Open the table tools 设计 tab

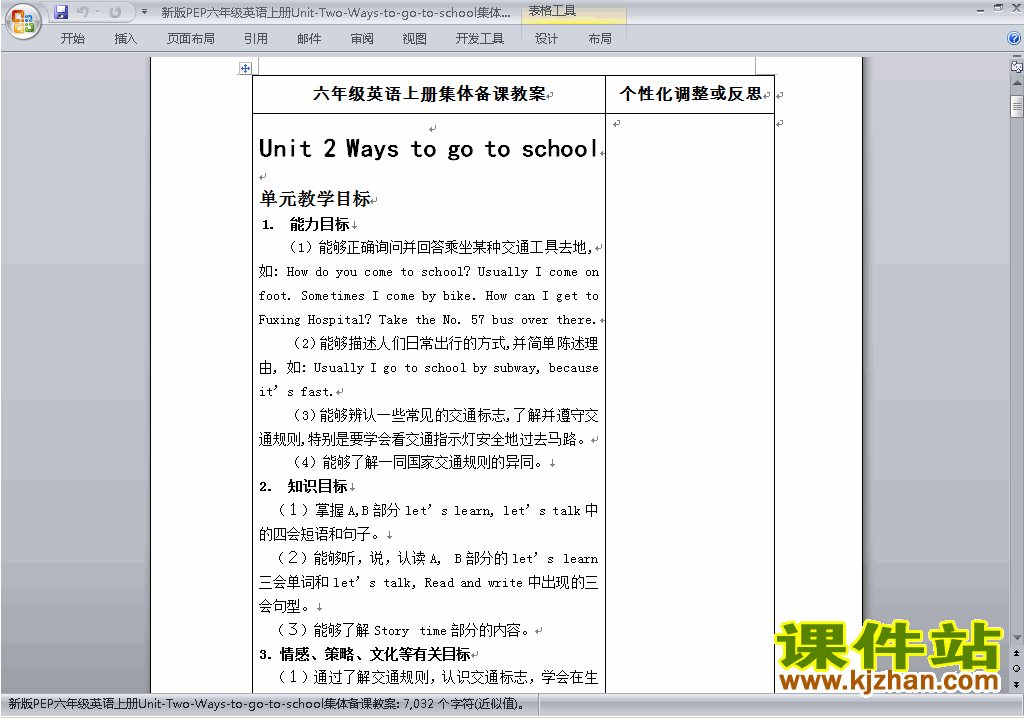click(x=546, y=39)
